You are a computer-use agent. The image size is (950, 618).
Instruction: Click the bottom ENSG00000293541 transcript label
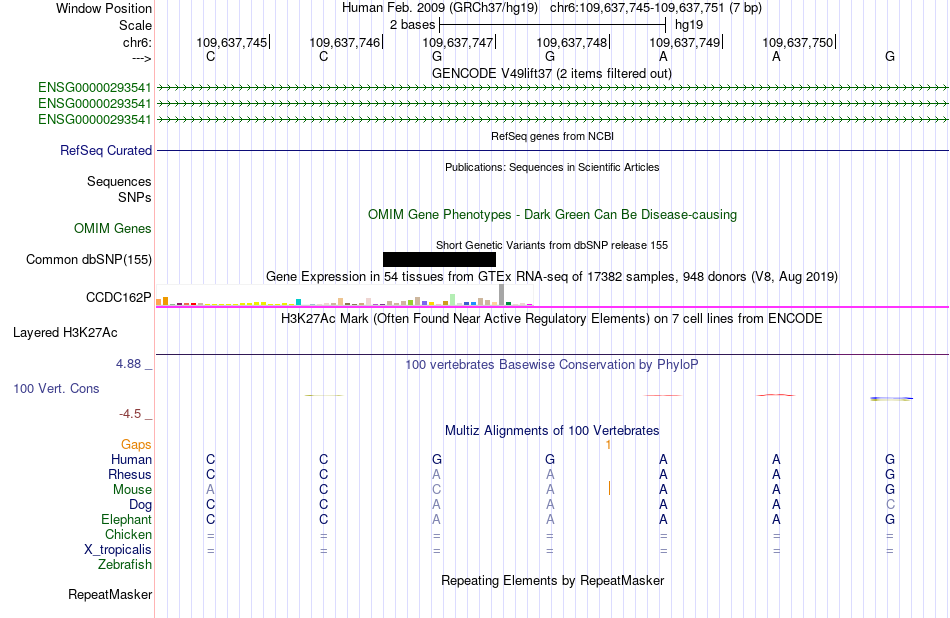pos(95,119)
